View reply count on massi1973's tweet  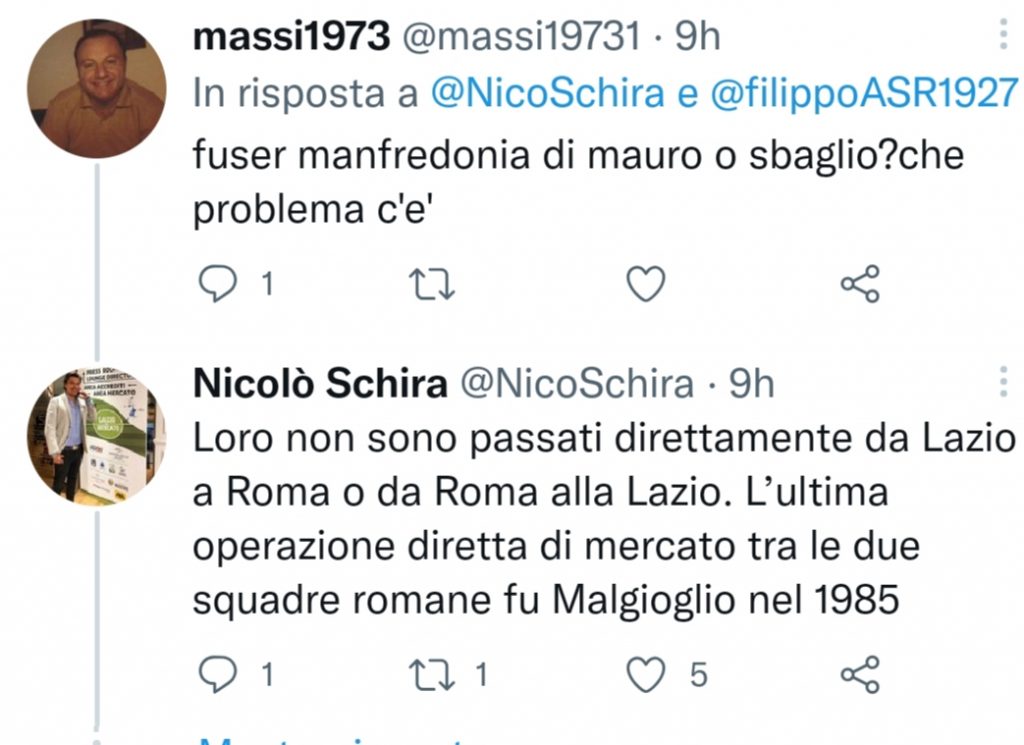click(265, 283)
